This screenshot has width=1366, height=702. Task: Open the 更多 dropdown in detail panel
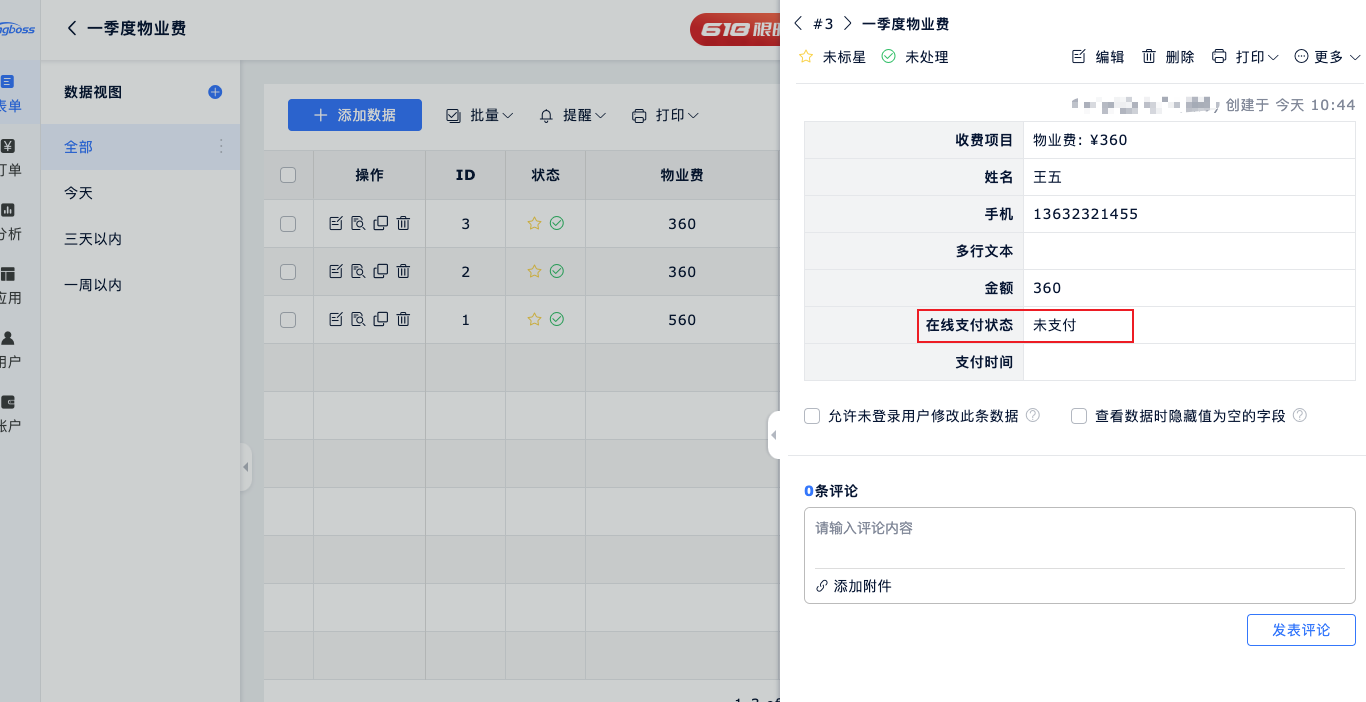[x=1327, y=57]
